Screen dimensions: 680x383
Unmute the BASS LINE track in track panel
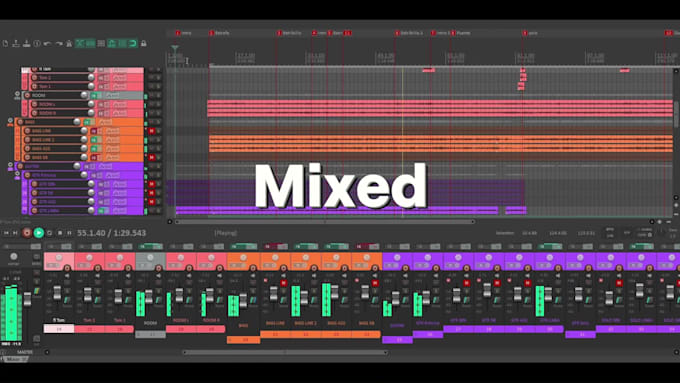coord(152,131)
